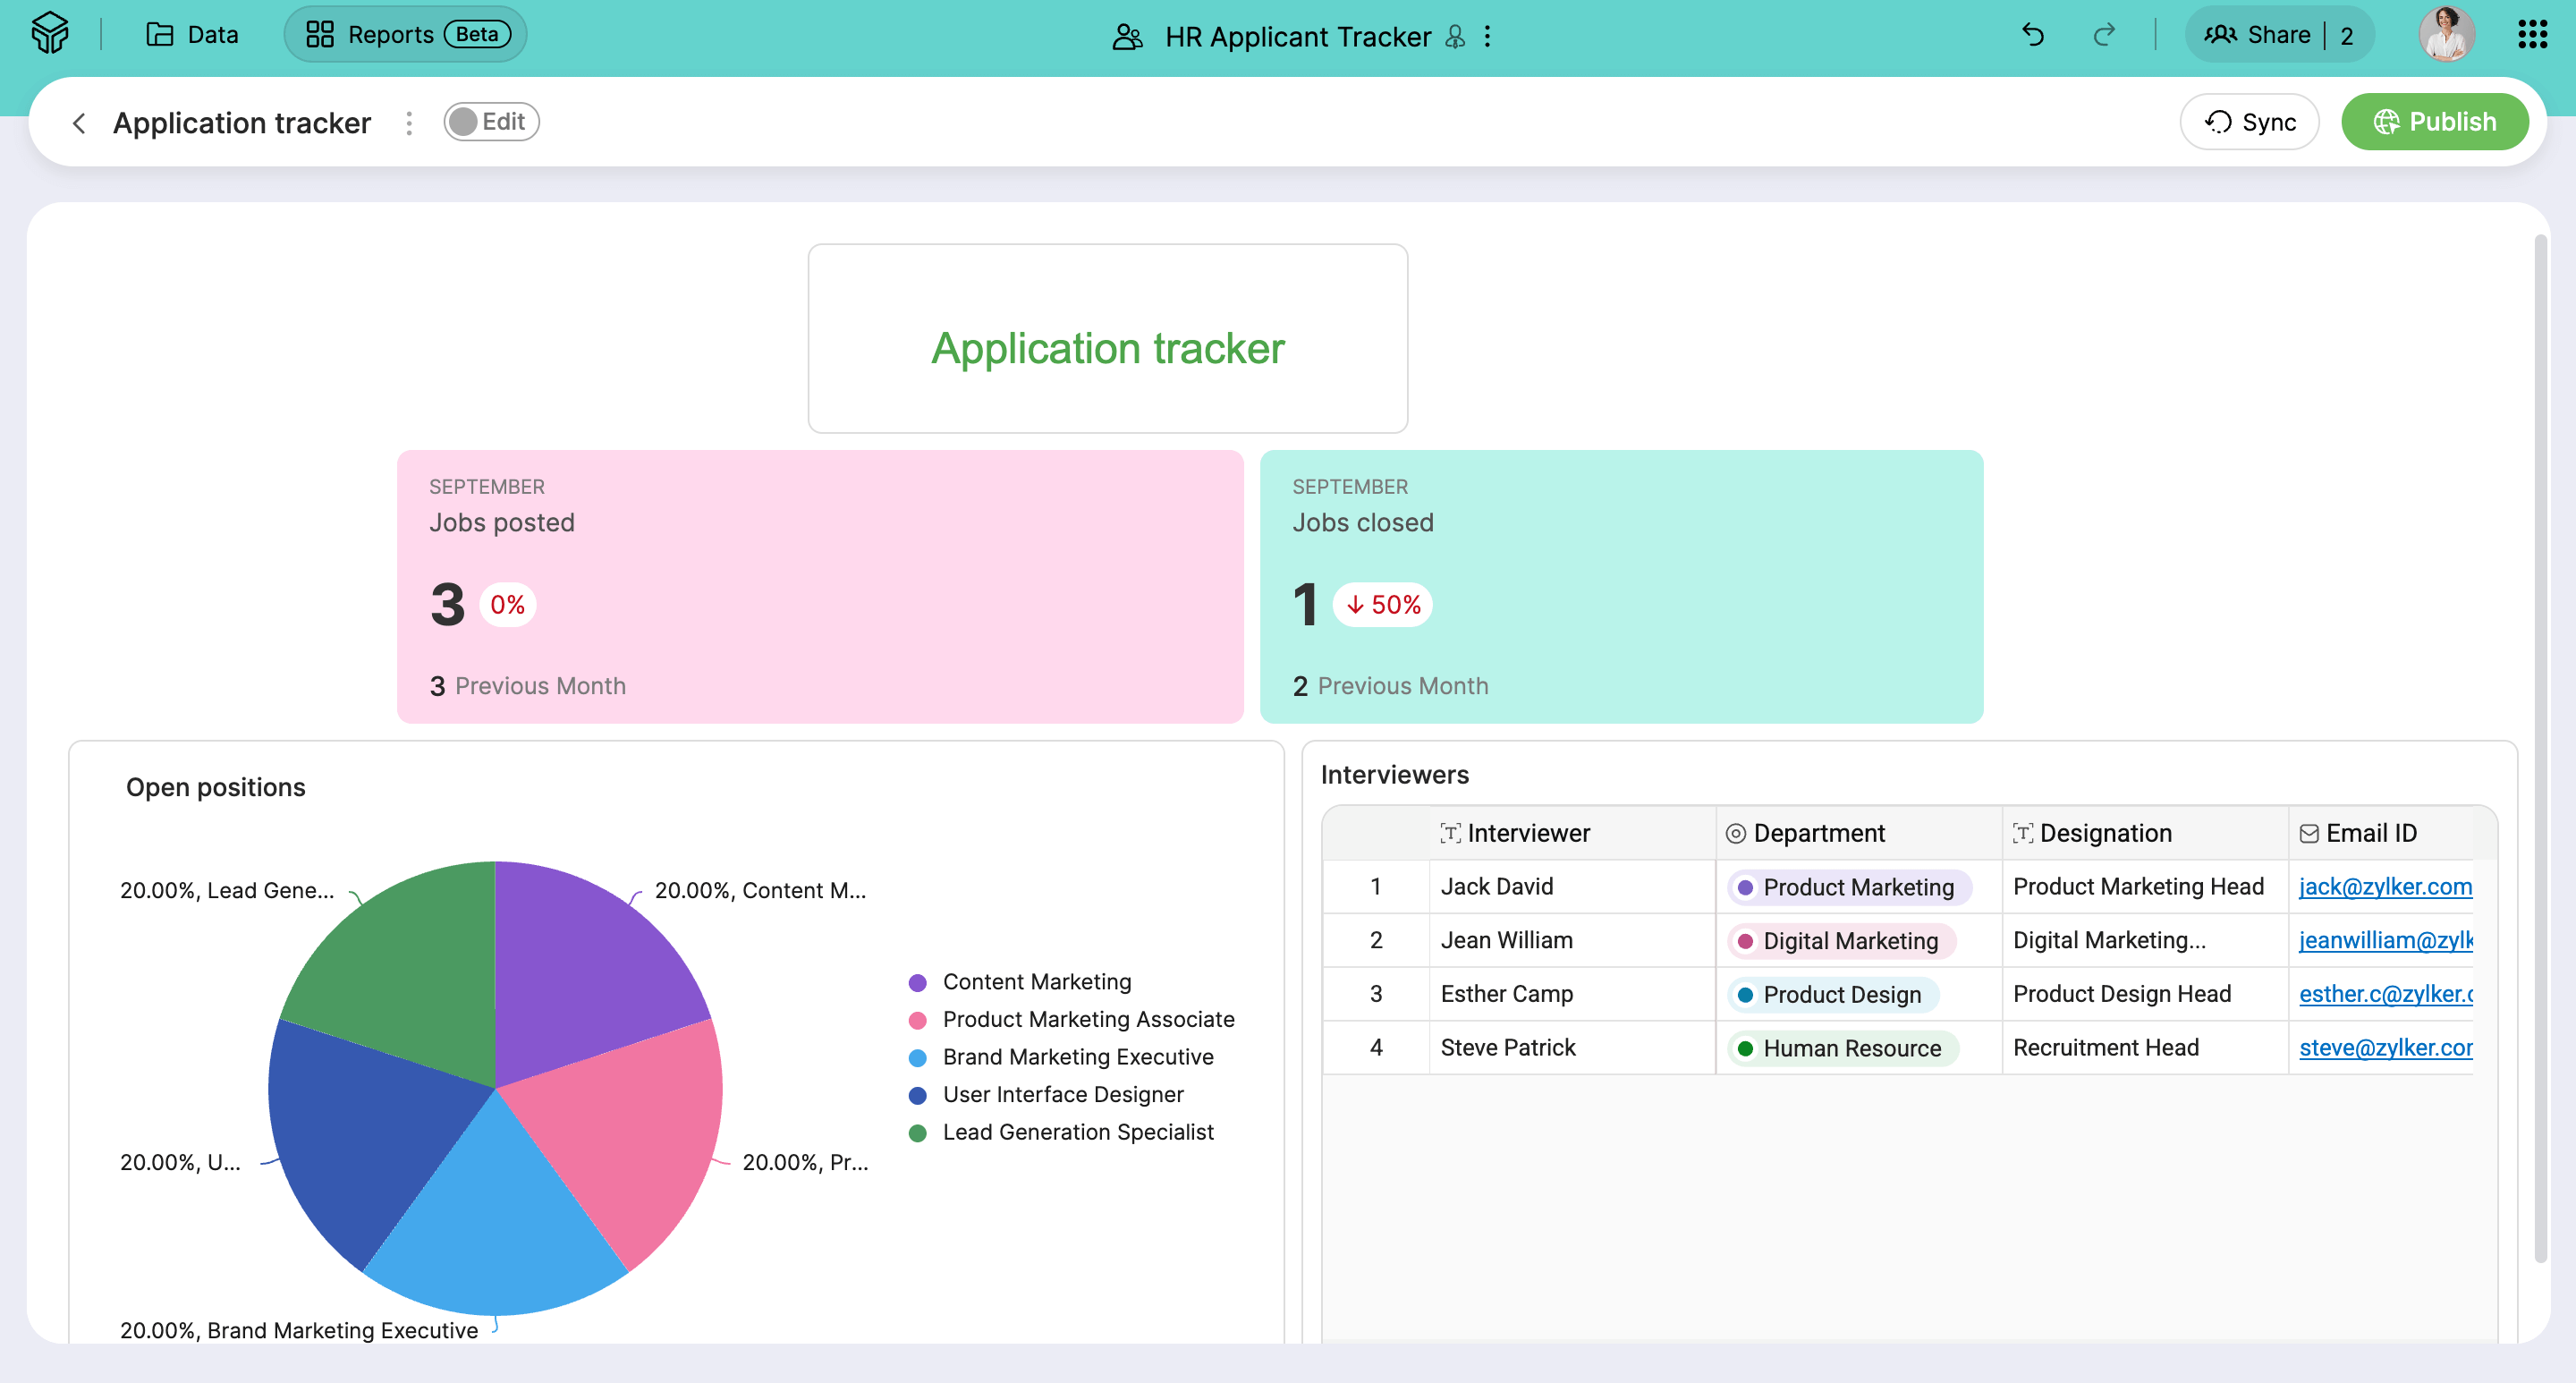This screenshot has height=1383, width=2576.
Task: Click the Department column header
Action: pyautogui.click(x=1818, y=833)
